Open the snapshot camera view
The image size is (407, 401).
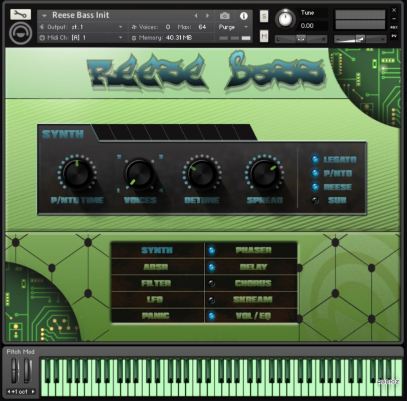point(225,15)
